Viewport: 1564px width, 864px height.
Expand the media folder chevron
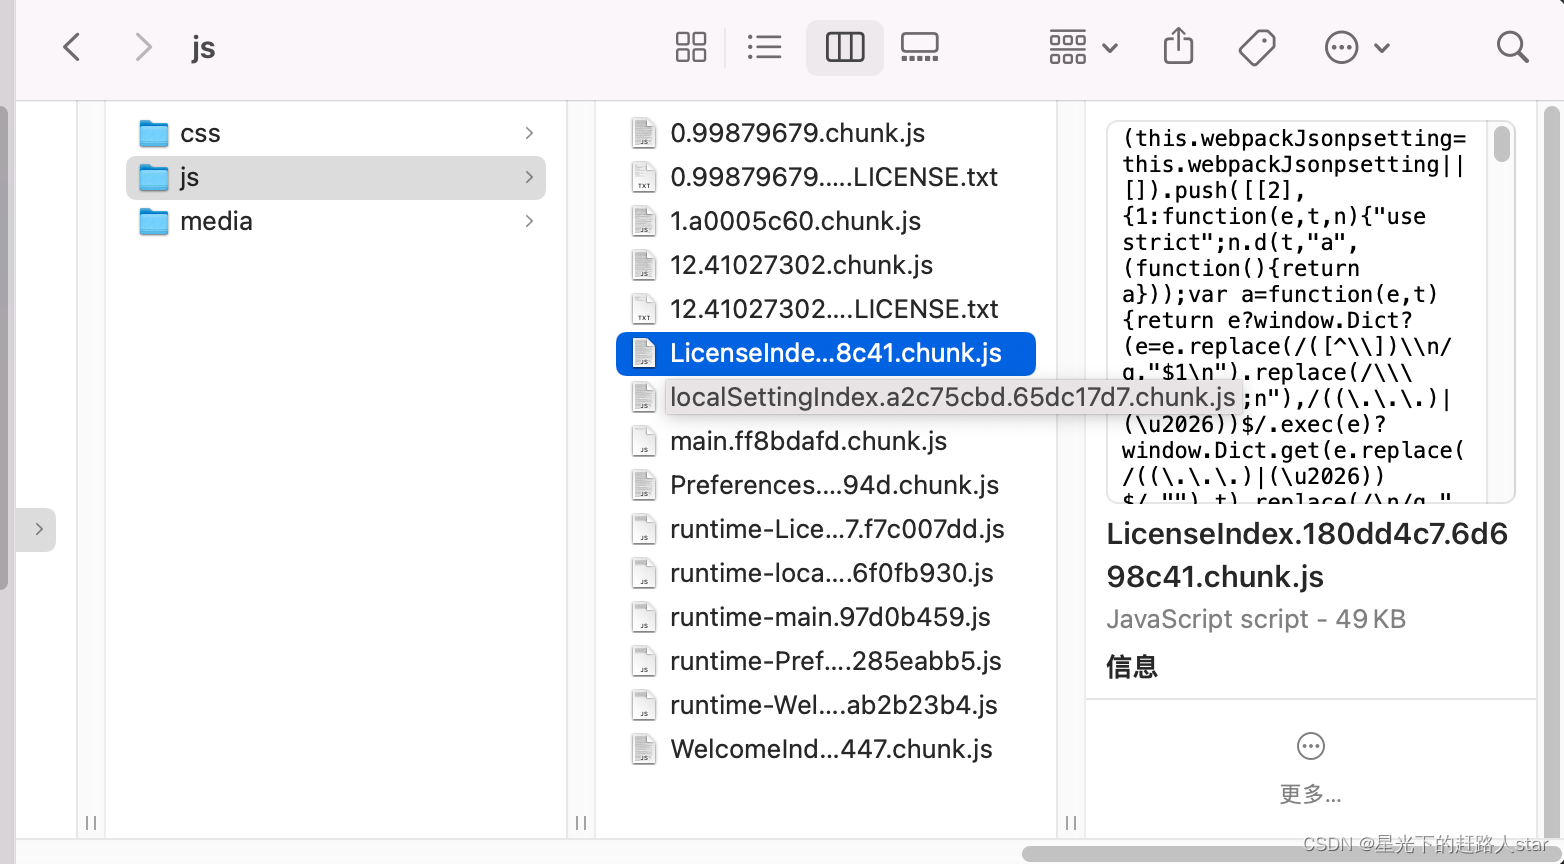529,221
